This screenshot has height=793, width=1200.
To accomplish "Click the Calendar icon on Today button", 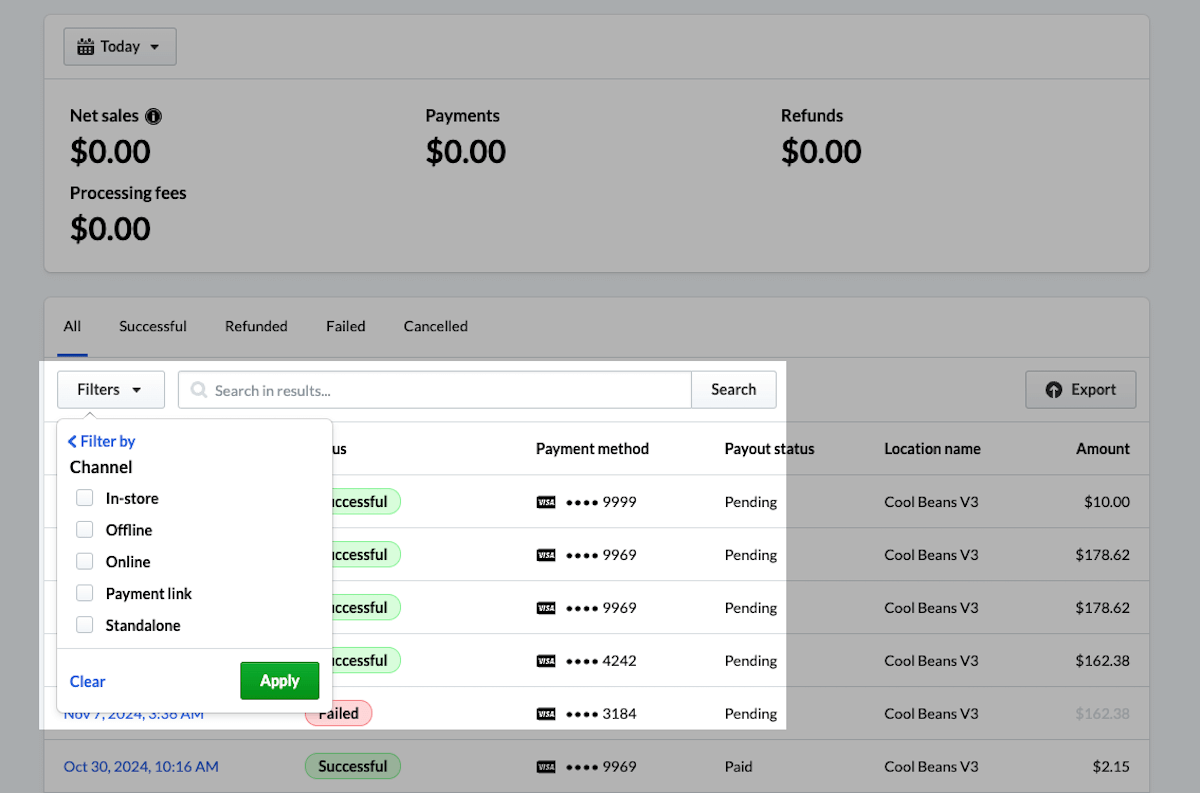I will pyautogui.click(x=86, y=47).
